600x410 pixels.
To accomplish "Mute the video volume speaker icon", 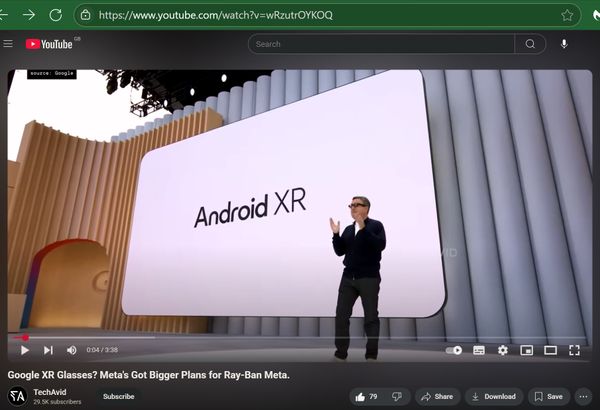I will point(72,350).
